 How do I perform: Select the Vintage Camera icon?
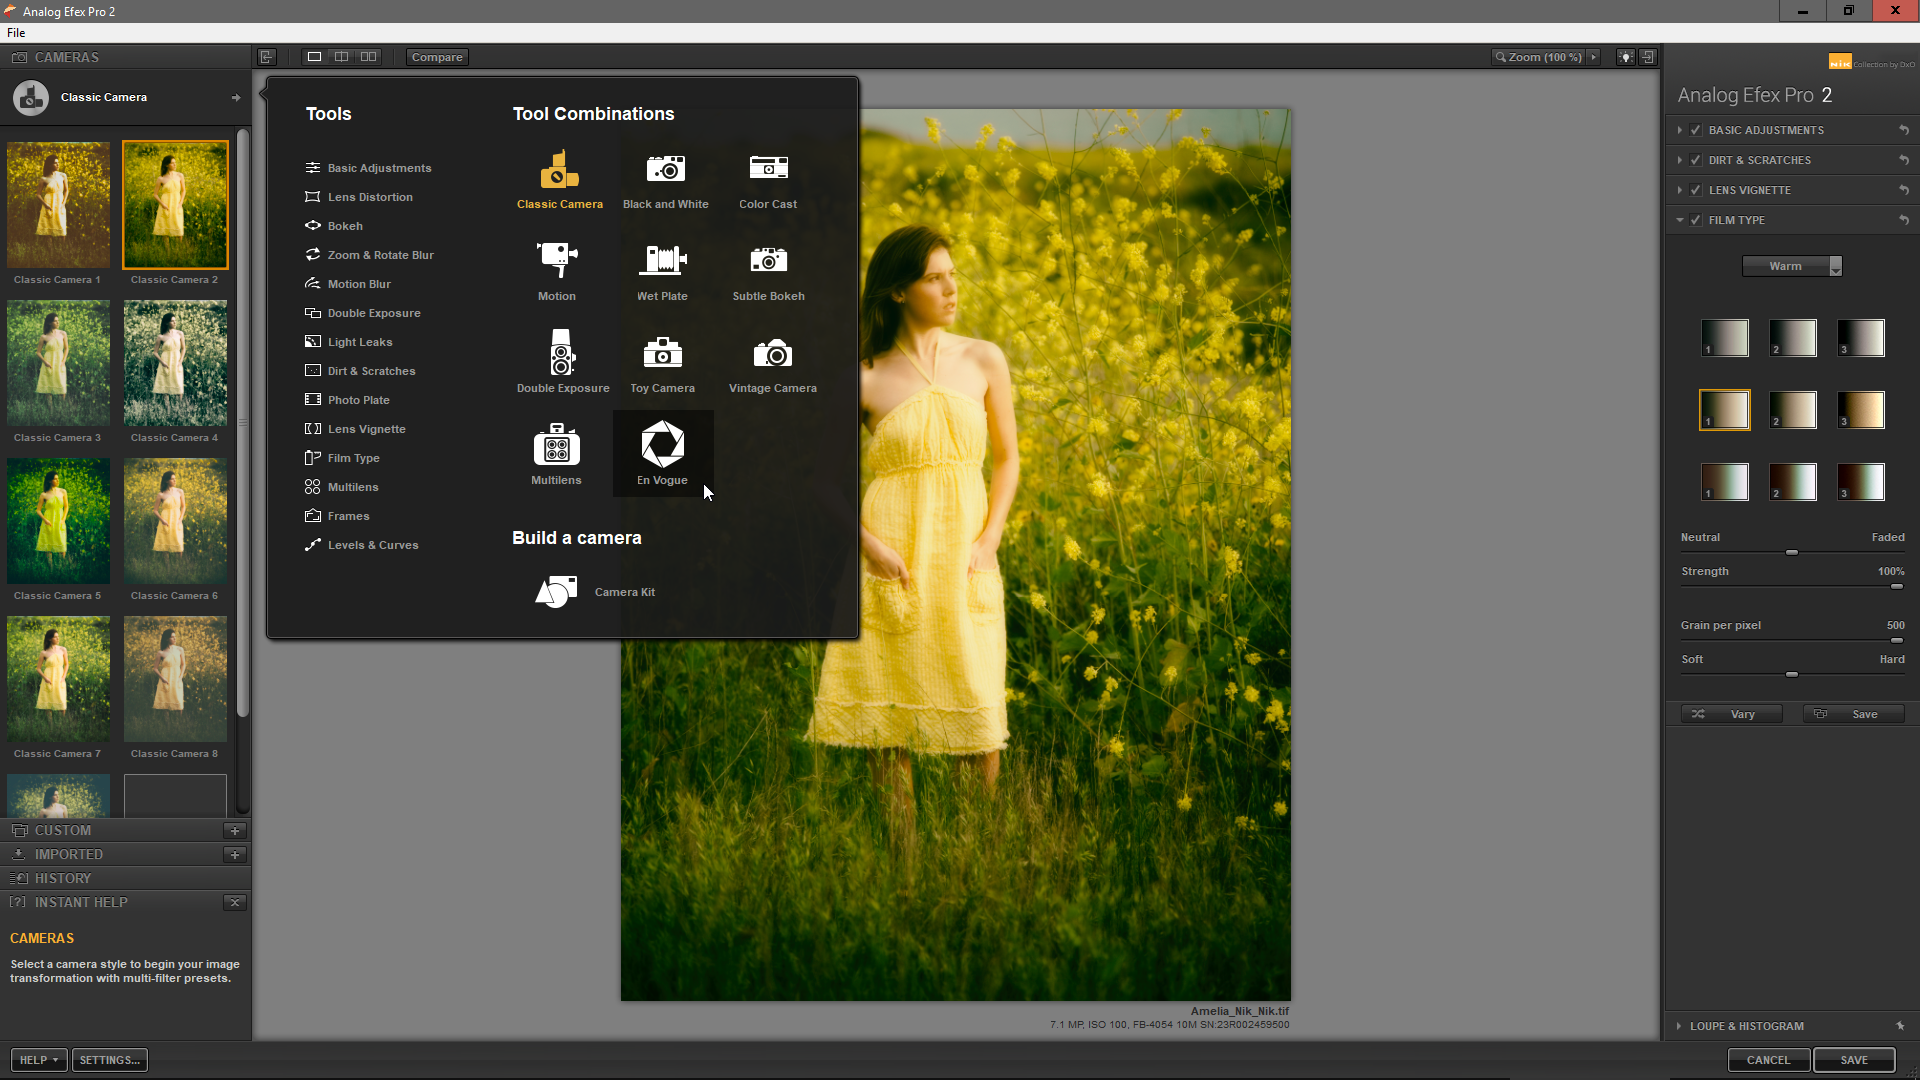pos(772,353)
